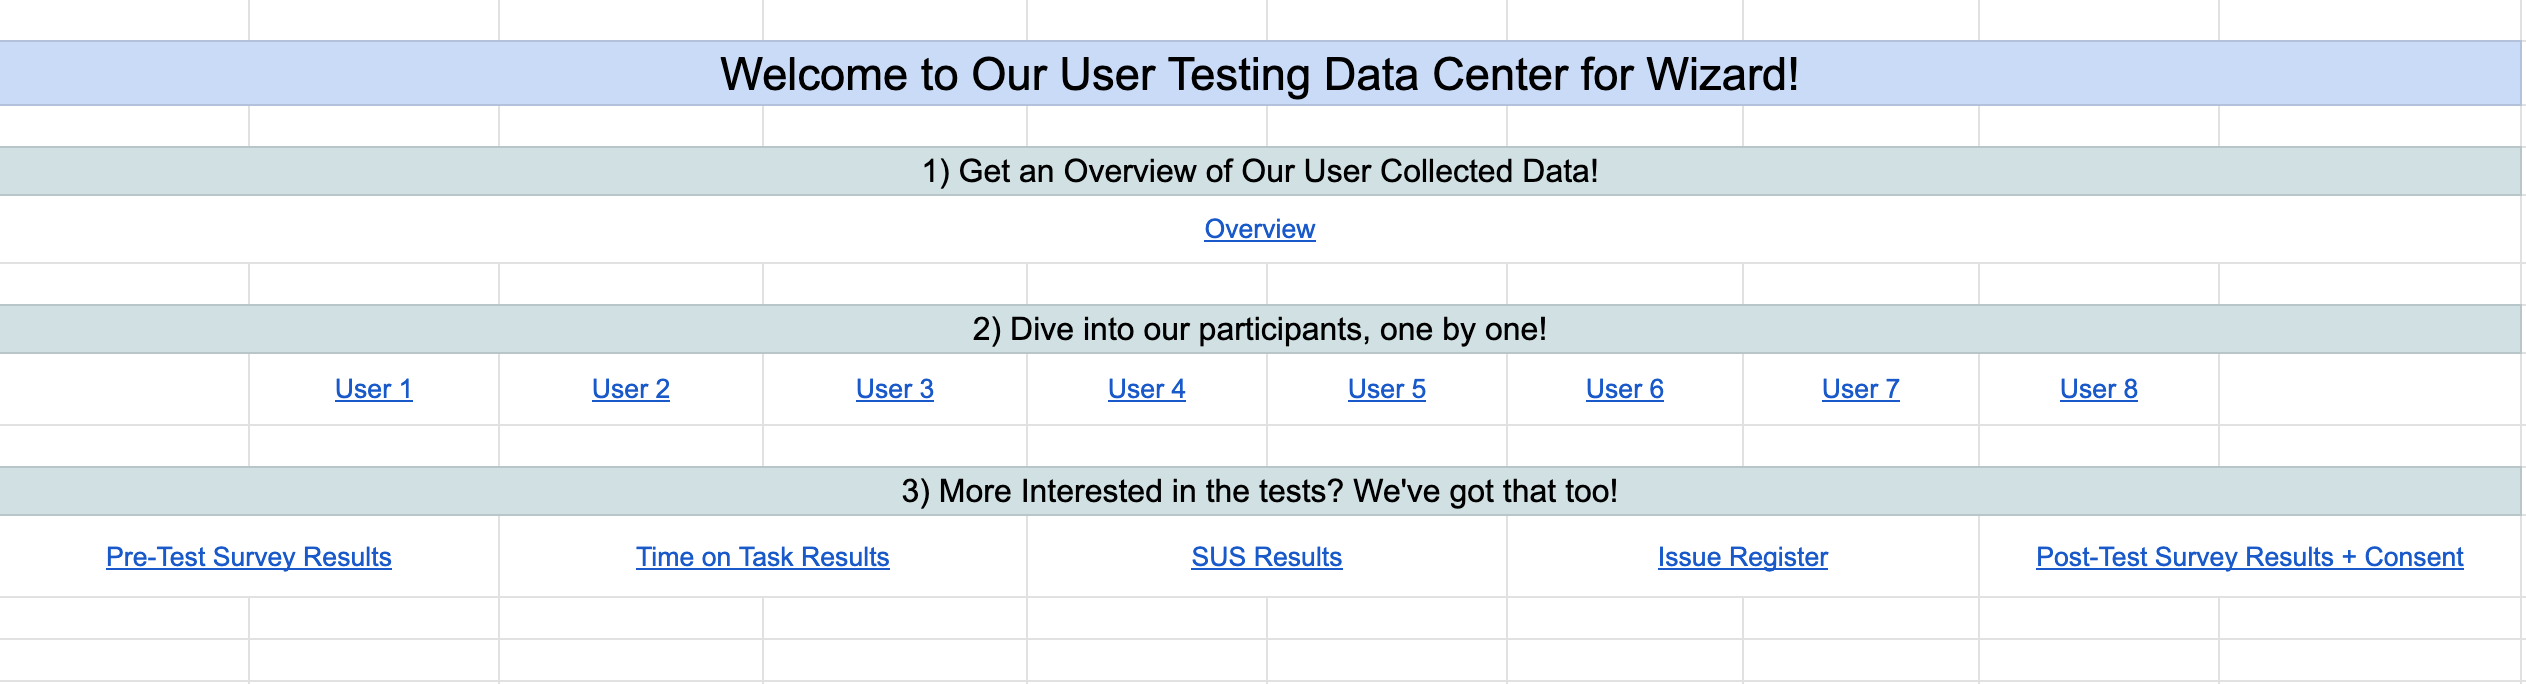
Task: Open the User 7 link
Action: point(1860,389)
